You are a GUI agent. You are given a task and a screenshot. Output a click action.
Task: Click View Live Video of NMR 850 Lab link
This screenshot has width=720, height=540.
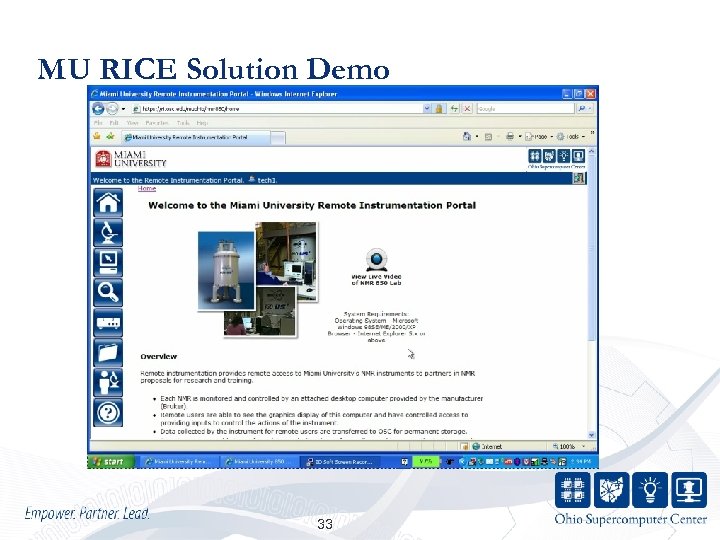(377, 280)
